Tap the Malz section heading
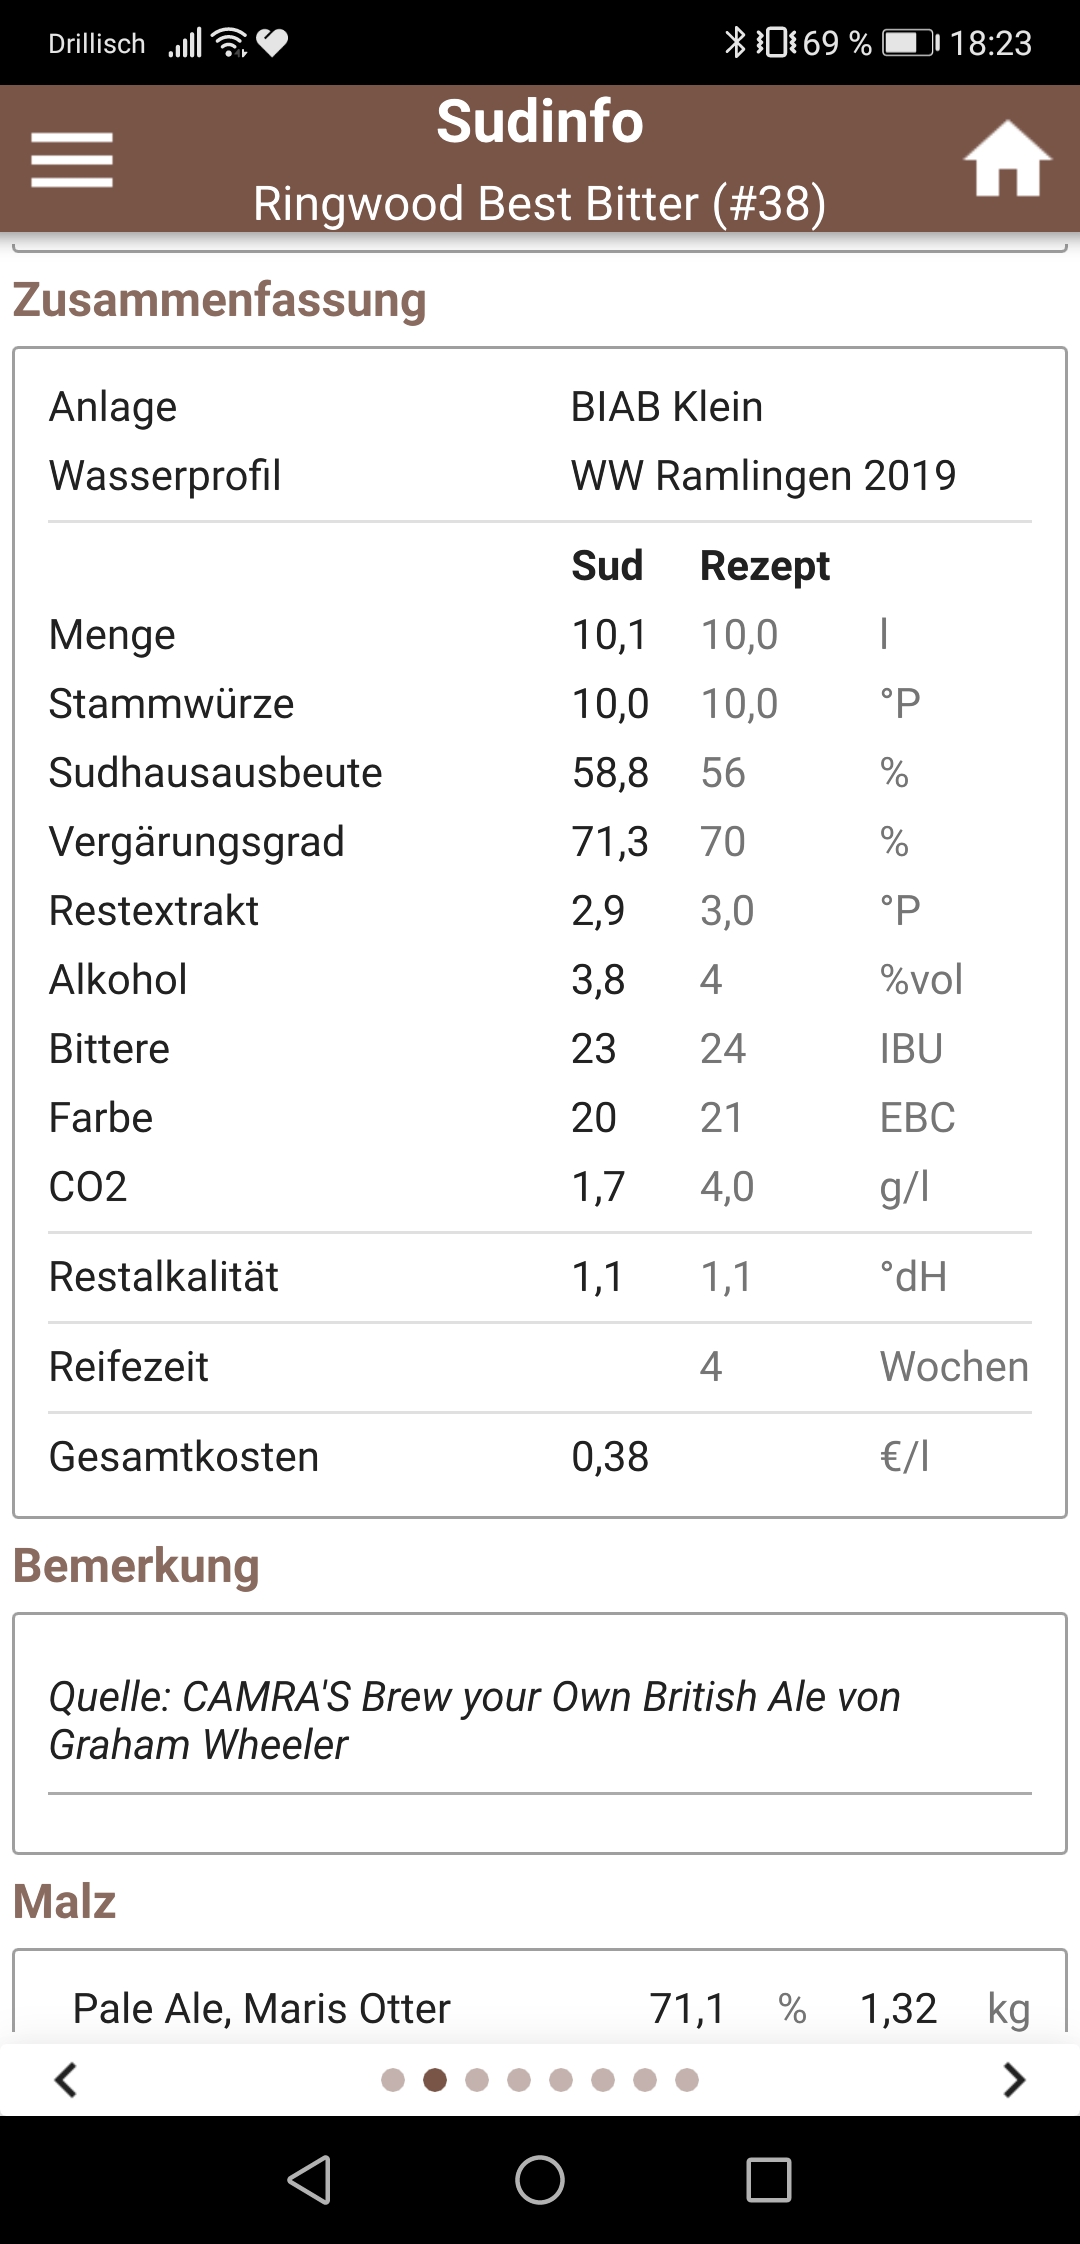Viewport: 1080px width, 2244px height. click(65, 1901)
